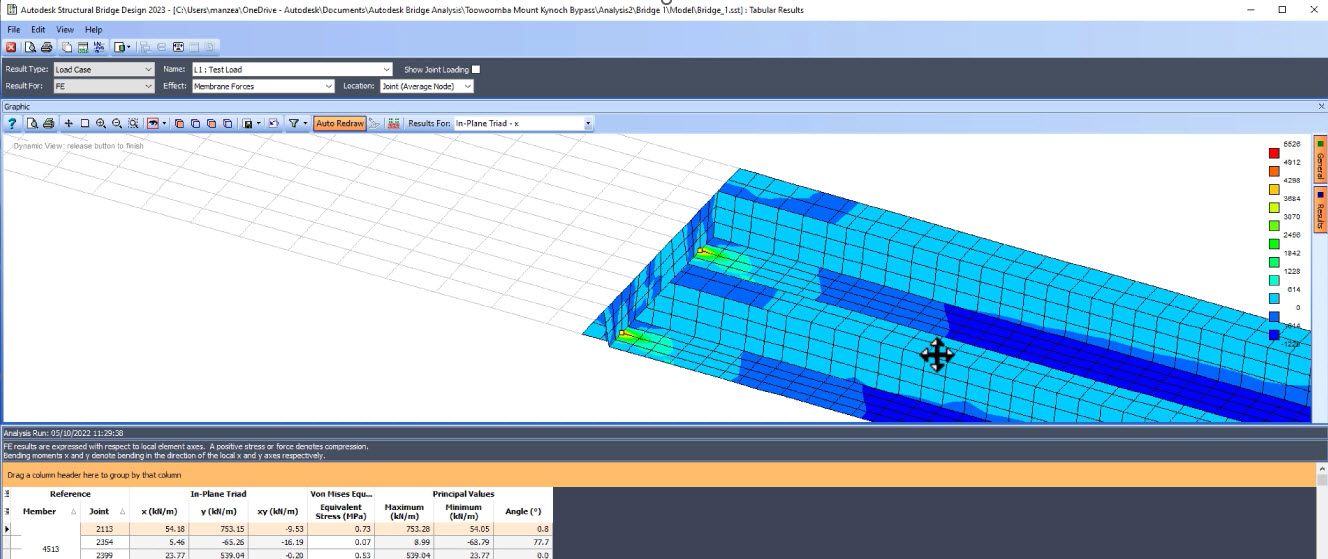Open the Location dropdown showing Joint (Average Node)

427,86
